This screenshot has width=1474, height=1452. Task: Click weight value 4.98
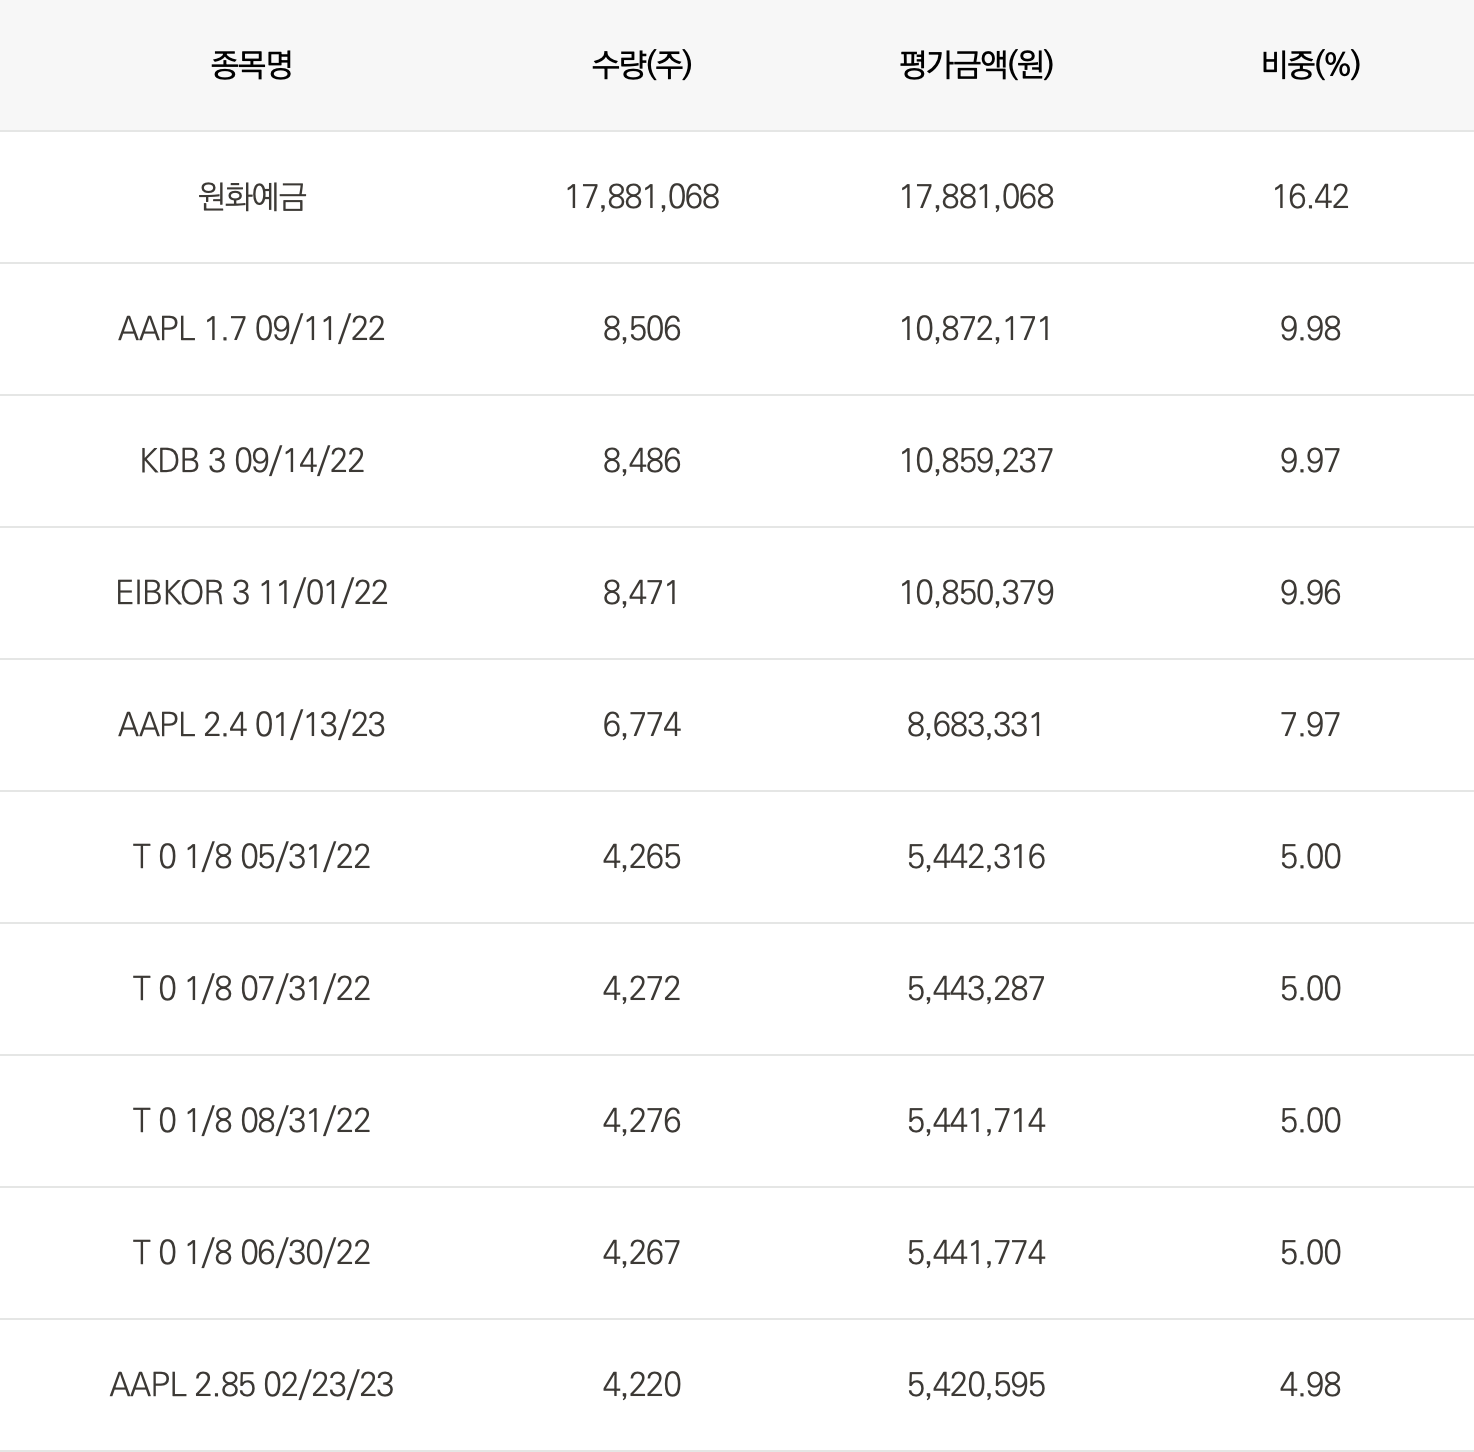tap(1310, 1385)
